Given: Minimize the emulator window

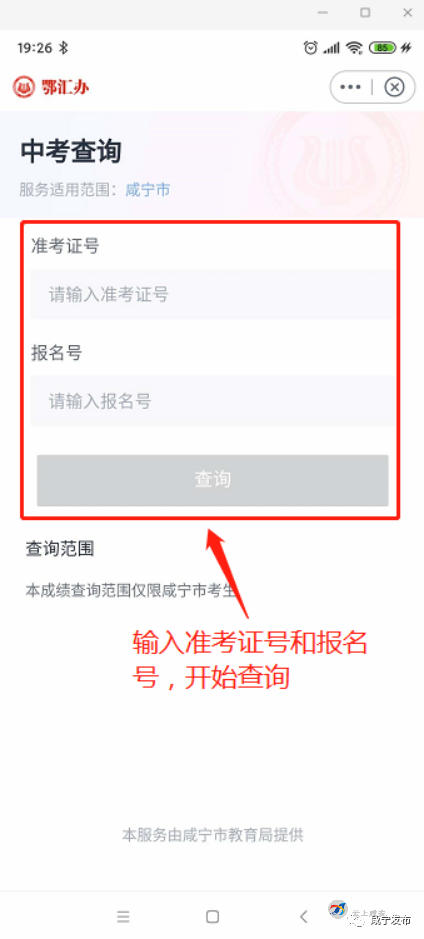Looking at the screenshot, I should 323,13.
